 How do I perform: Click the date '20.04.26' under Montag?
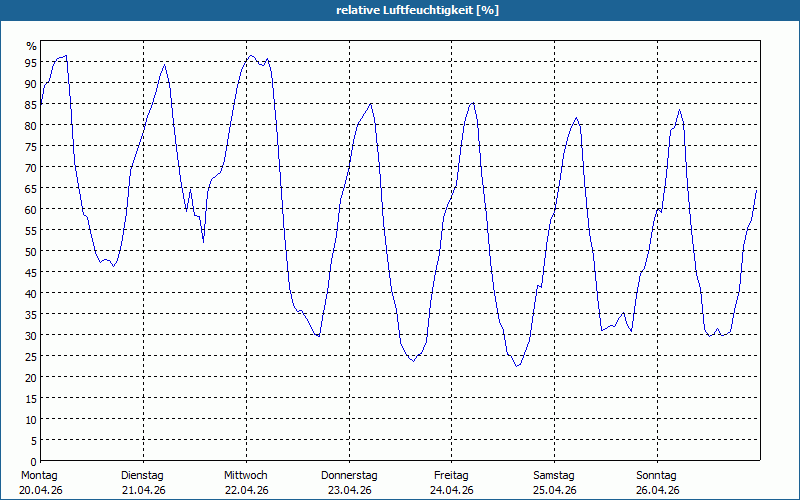[41, 490]
